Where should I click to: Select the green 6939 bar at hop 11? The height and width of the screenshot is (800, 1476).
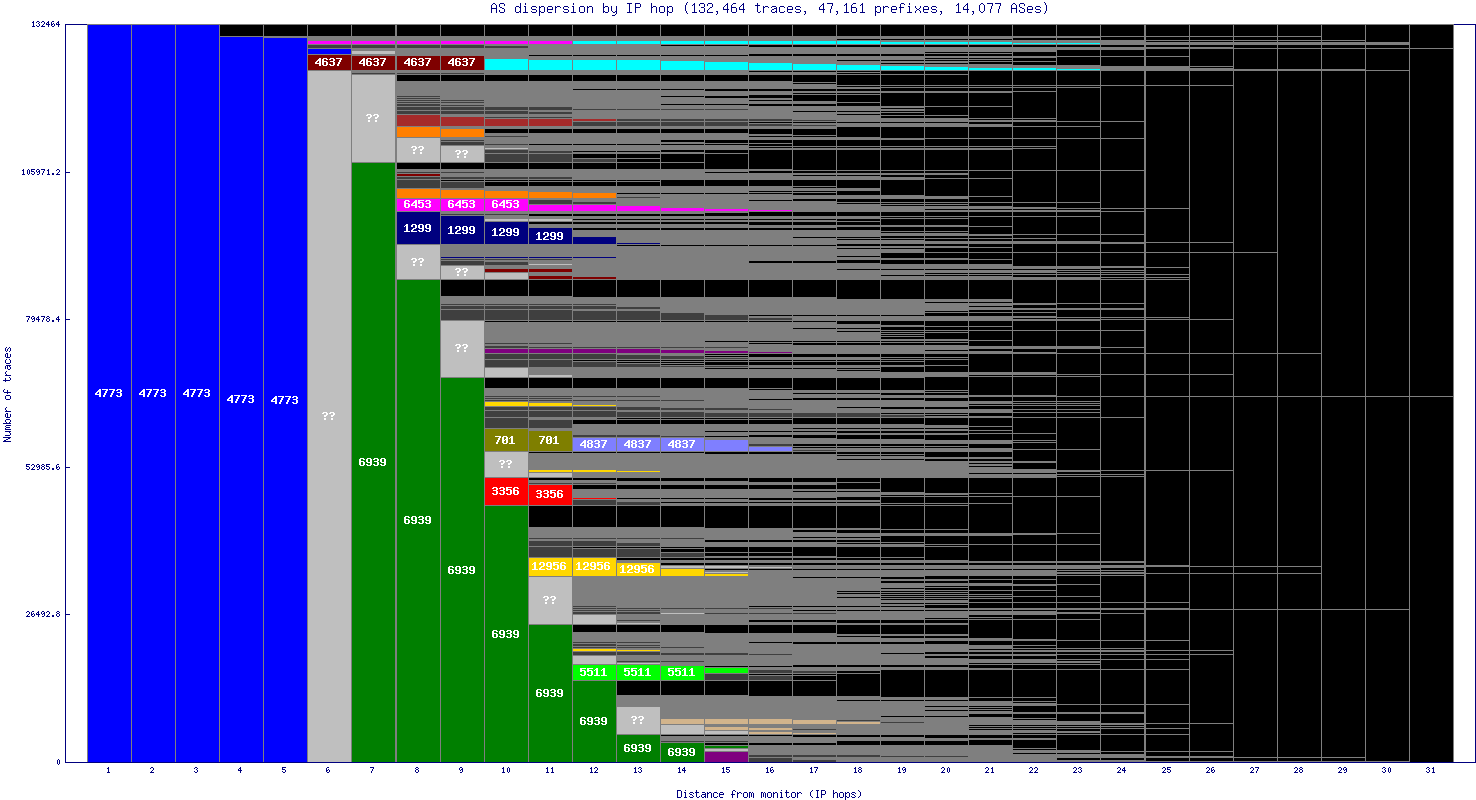click(549, 693)
